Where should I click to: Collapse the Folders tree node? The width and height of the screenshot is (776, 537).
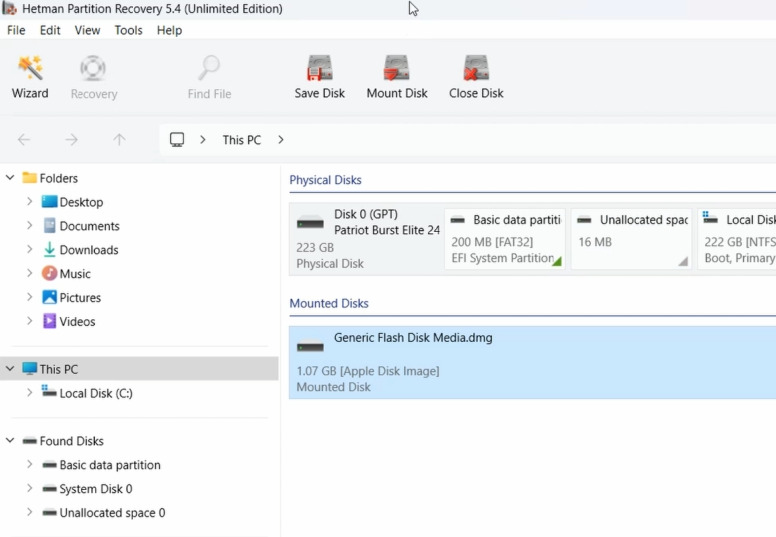[10, 177]
